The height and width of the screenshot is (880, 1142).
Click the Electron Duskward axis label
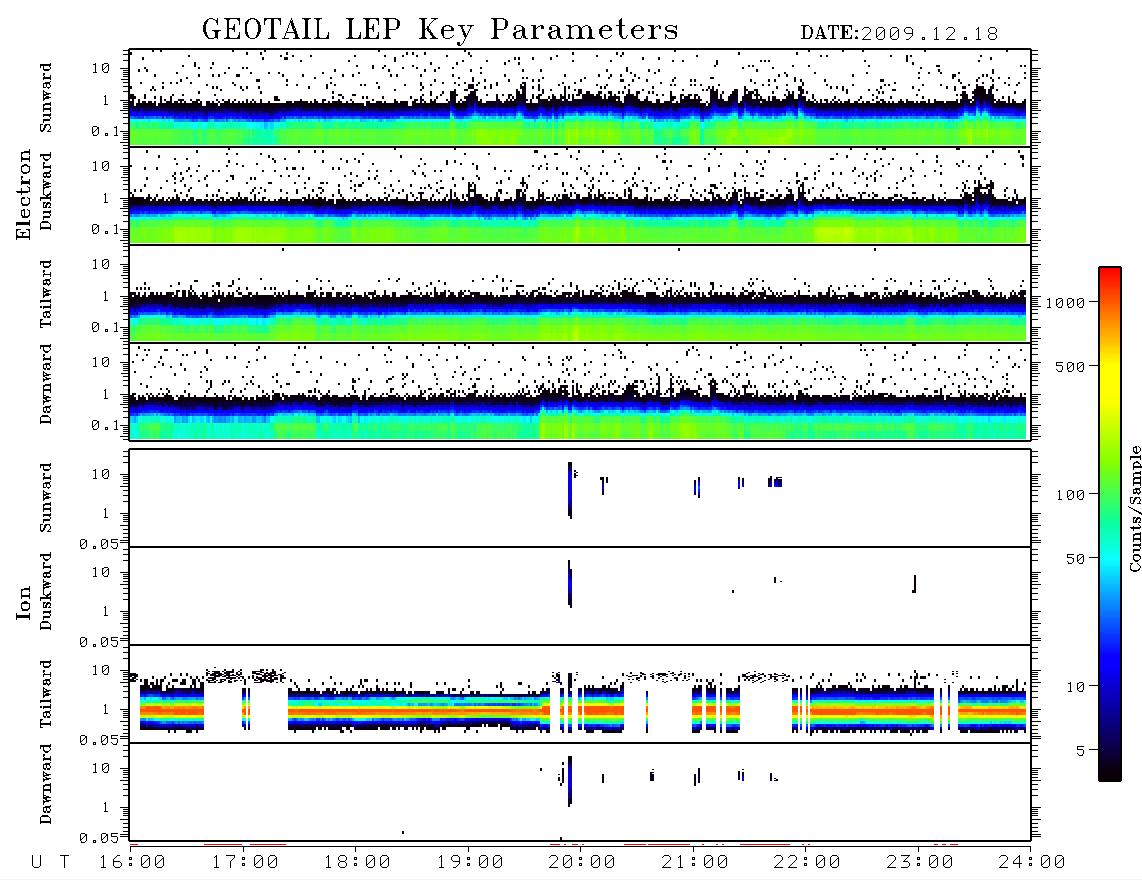[46, 191]
